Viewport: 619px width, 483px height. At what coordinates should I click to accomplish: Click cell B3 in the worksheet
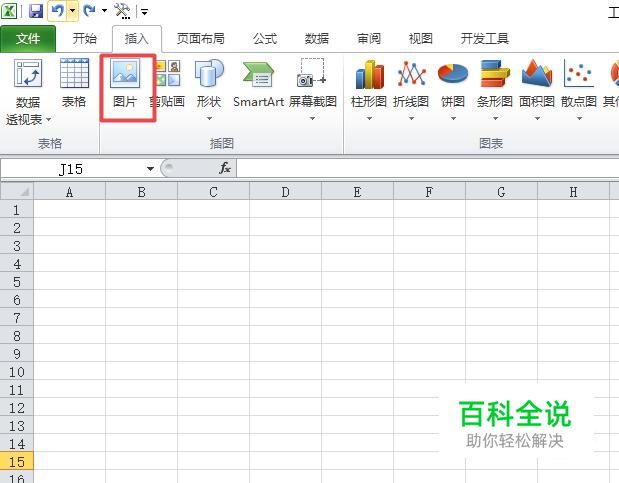(141, 246)
